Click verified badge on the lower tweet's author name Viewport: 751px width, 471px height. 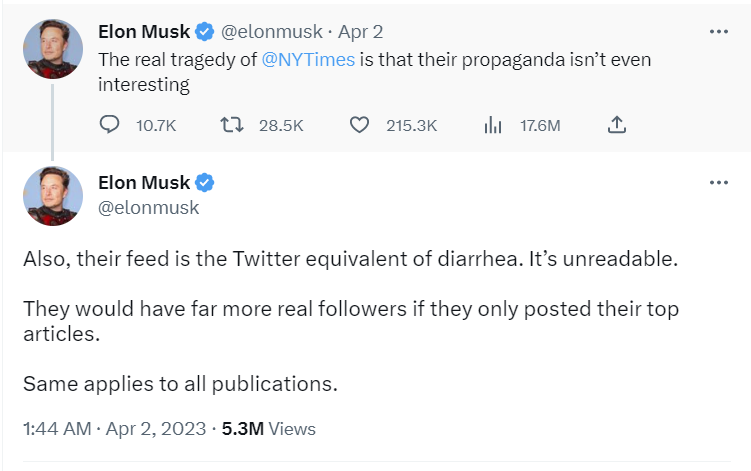pos(204,183)
